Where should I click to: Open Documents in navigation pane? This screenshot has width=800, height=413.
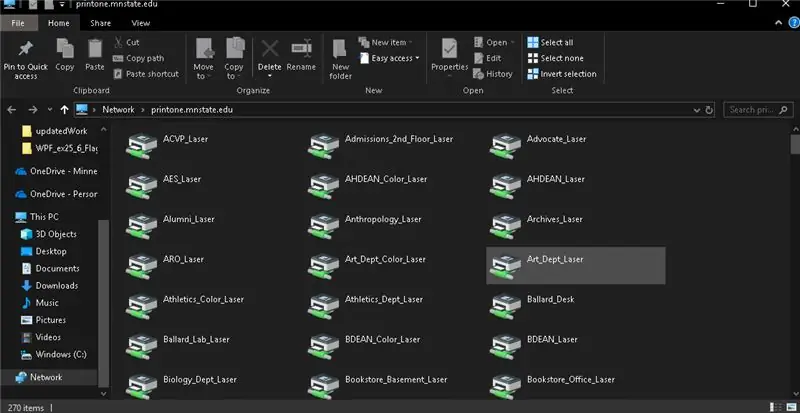50,269
